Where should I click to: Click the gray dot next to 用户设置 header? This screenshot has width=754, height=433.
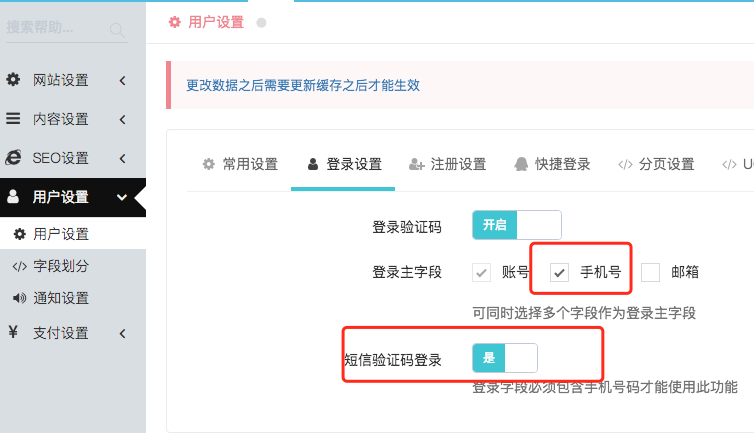click(x=261, y=23)
